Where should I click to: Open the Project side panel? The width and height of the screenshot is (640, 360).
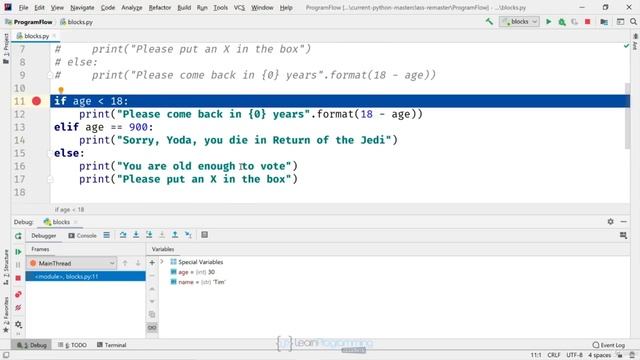pyautogui.click(x=6, y=48)
